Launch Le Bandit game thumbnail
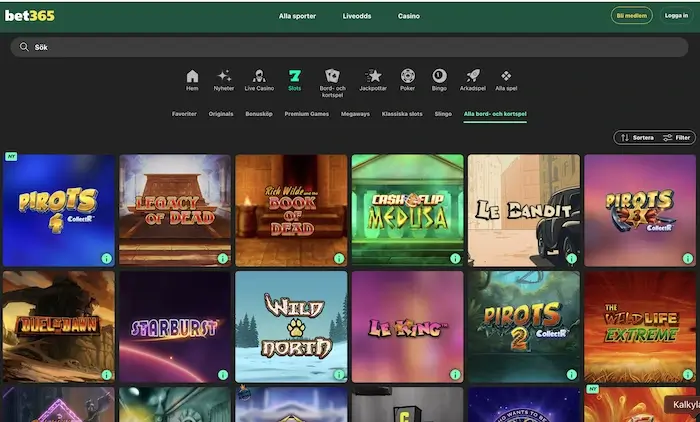700x422 pixels. click(x=524, y=210)
